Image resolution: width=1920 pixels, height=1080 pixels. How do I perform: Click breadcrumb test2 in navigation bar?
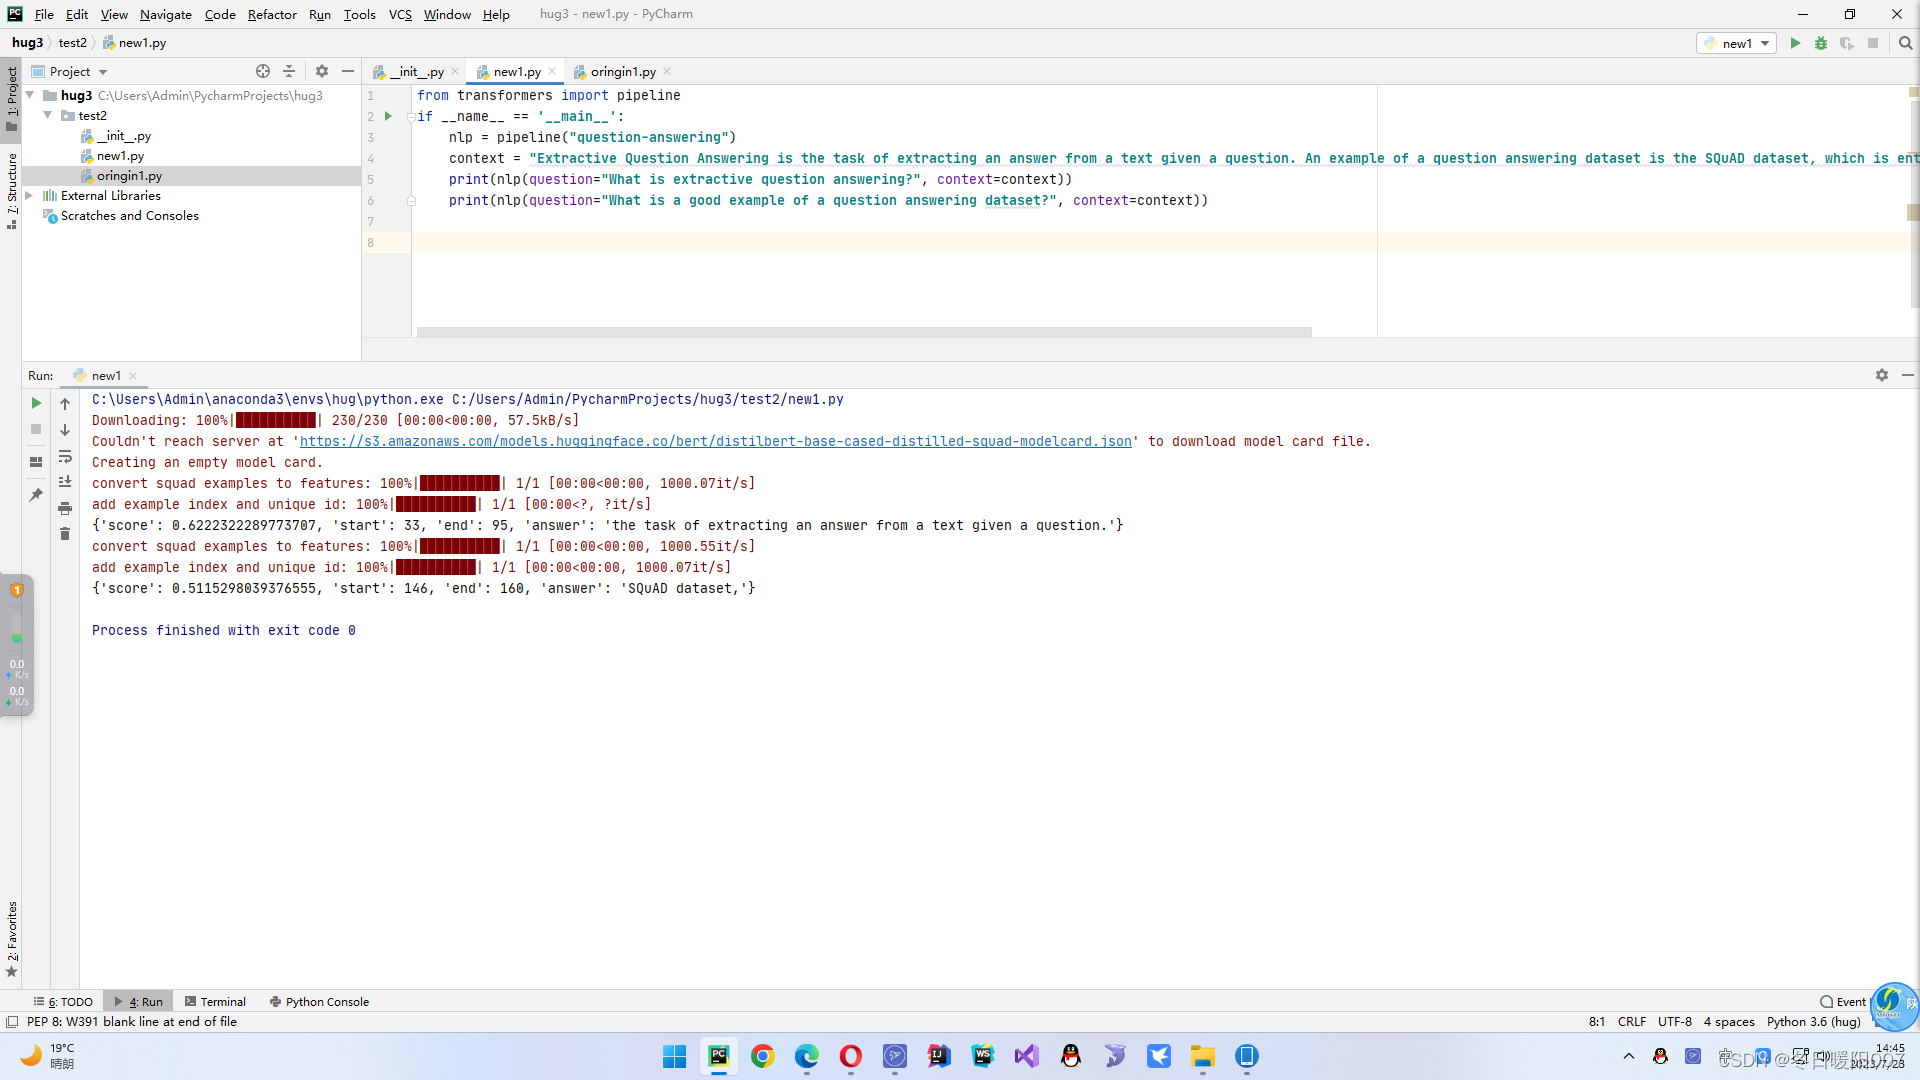(x=72, y=43)
